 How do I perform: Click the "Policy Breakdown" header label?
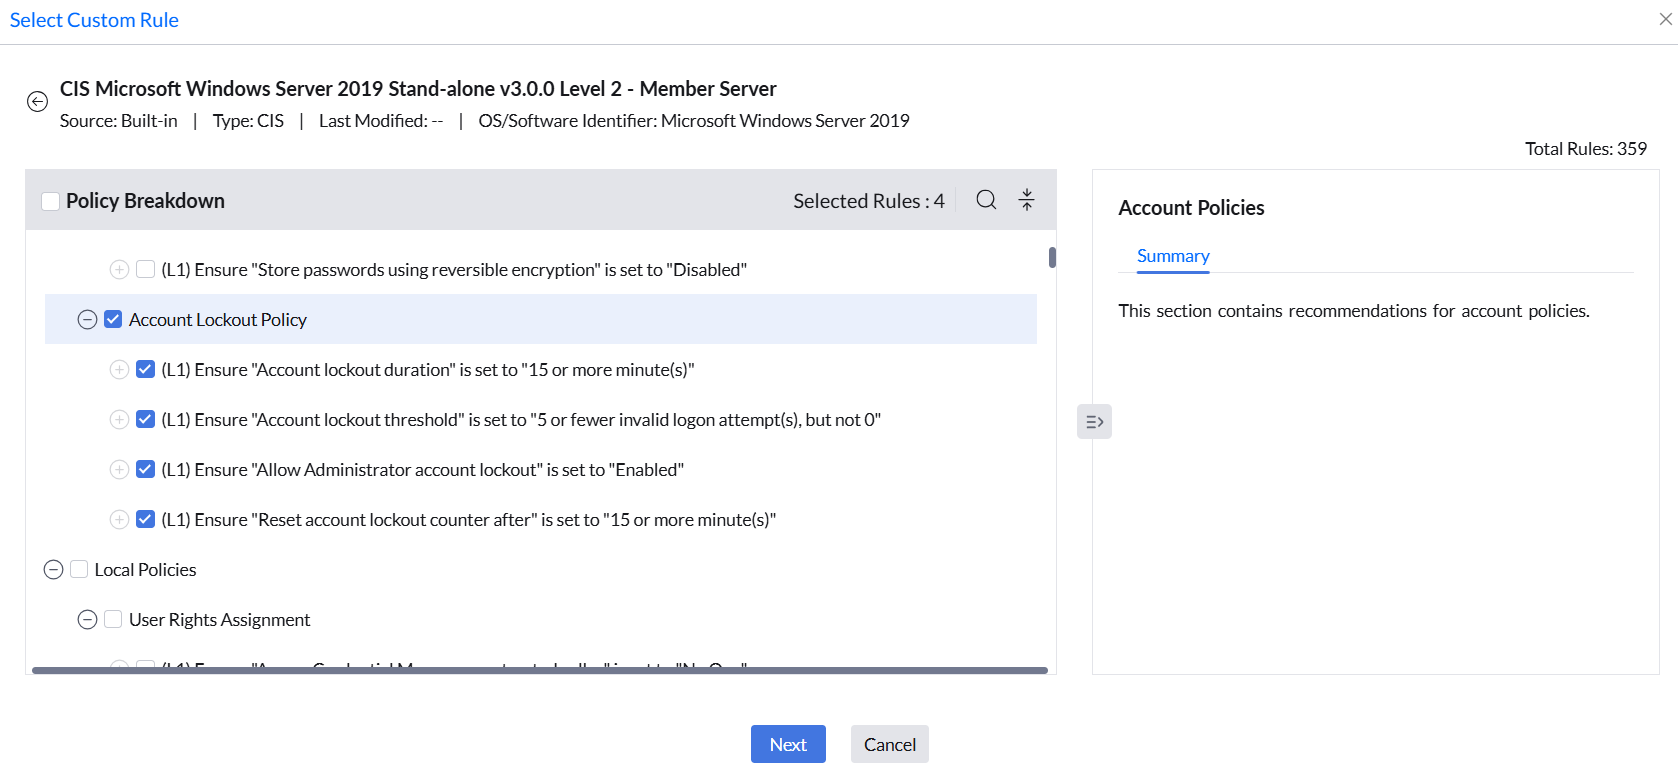click(x=145, y=201)
